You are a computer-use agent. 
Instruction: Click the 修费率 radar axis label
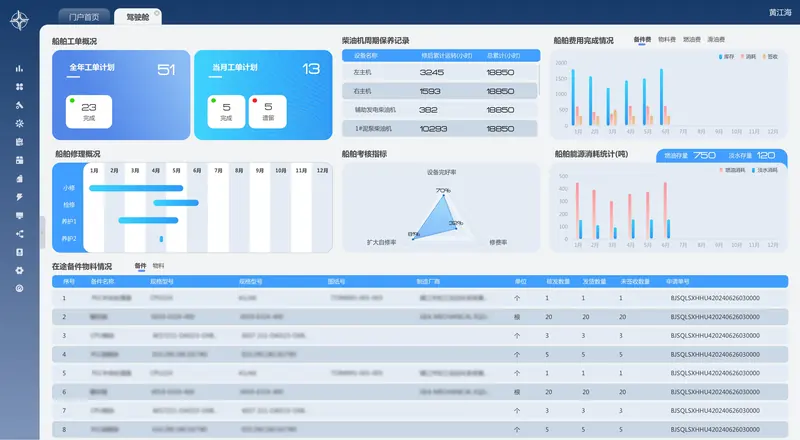tap(498, 242)
